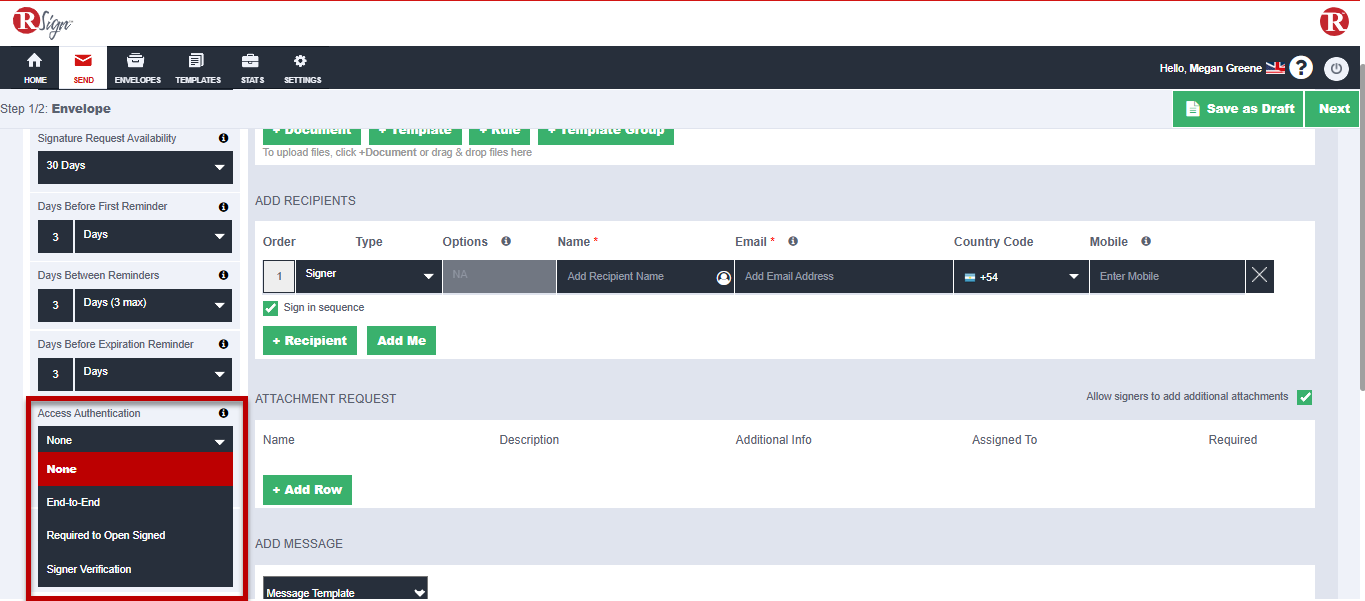Click the RSign logo
This screenshot has height=601, width=1365.
point(40,20)
